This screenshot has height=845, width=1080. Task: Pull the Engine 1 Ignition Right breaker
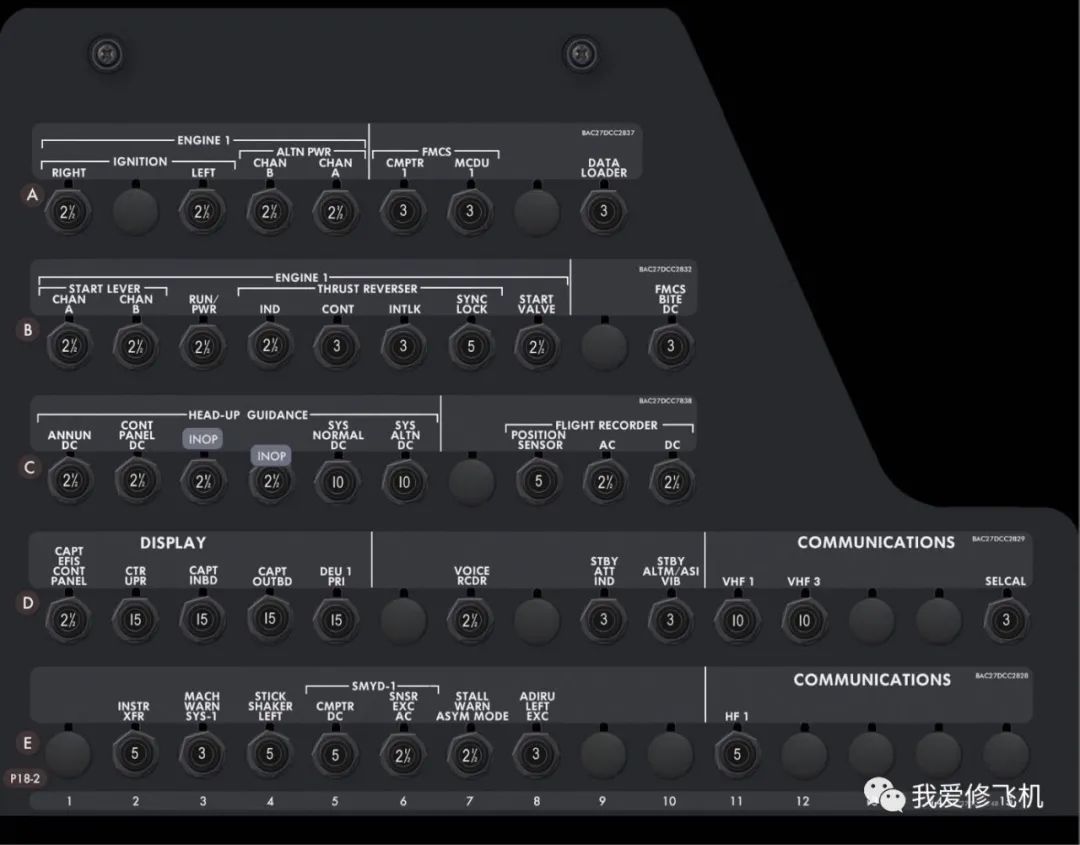click(68, 212)
